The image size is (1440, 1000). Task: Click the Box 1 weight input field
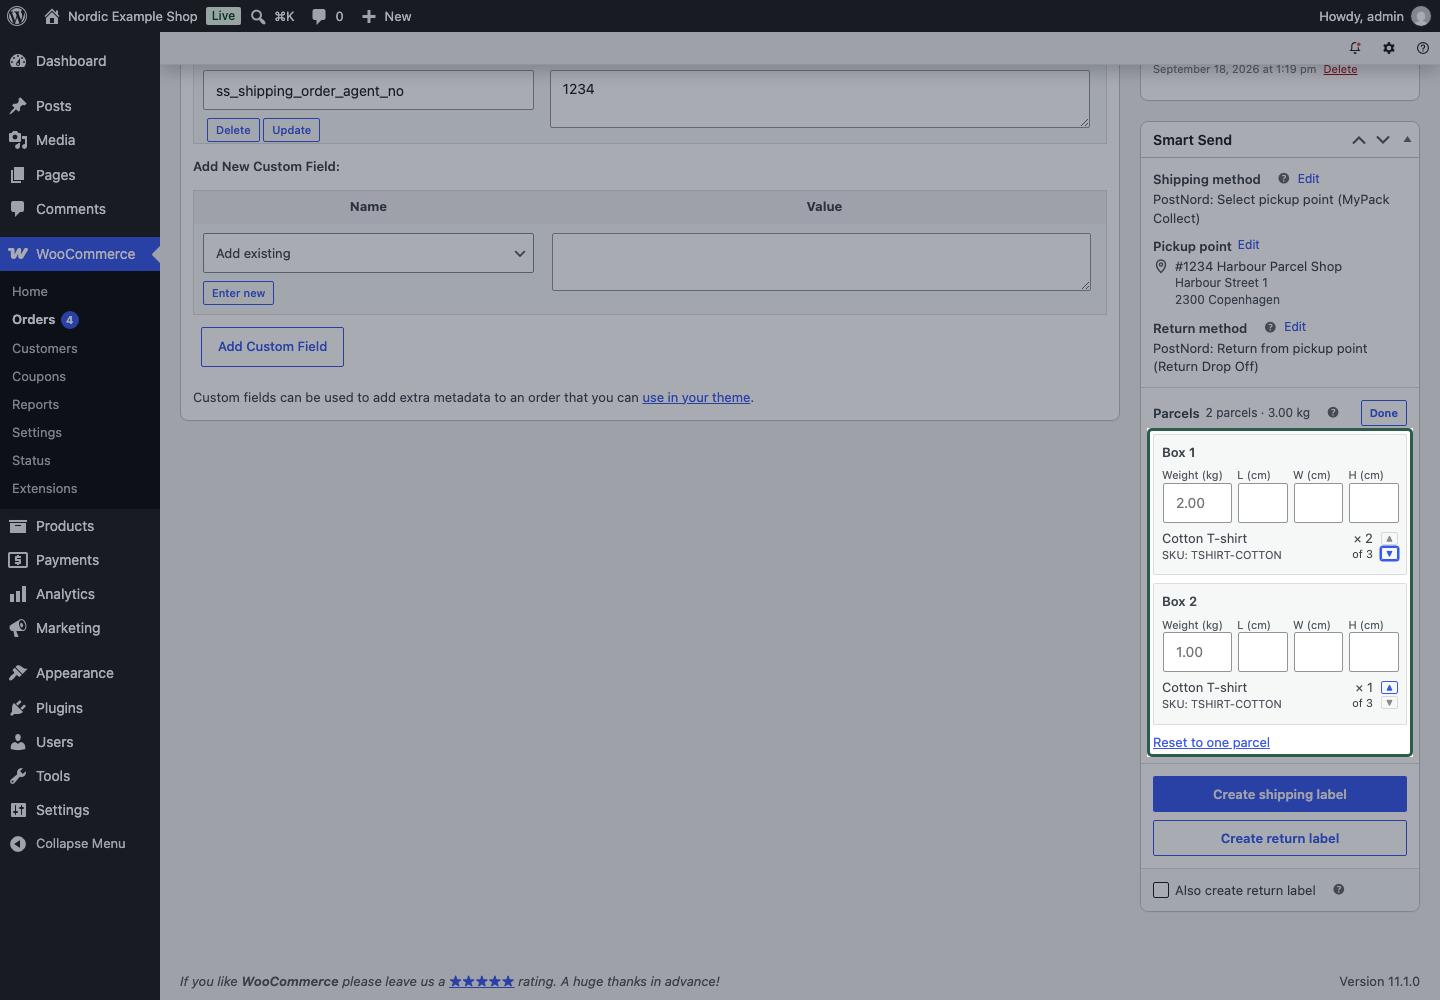[1197, 503]
